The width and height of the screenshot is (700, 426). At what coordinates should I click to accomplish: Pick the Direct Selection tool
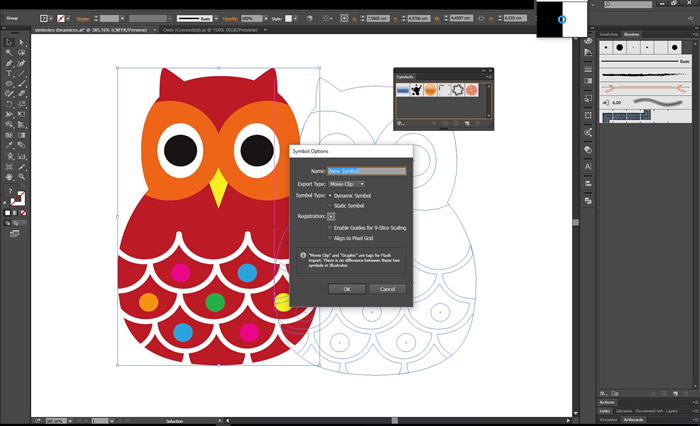[21, 42]
